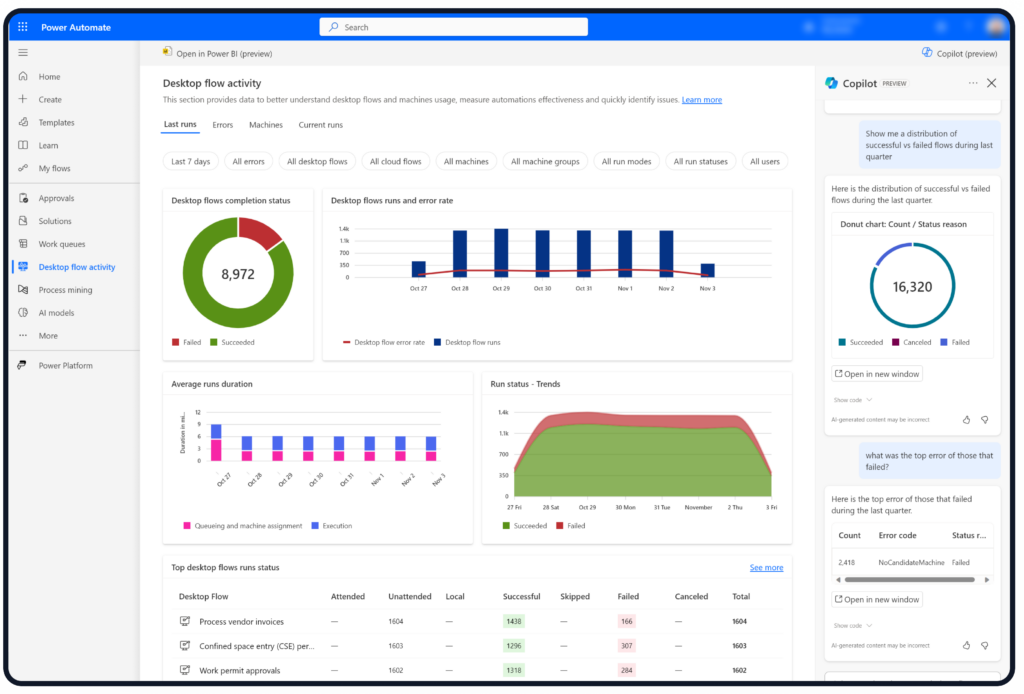Click the Home icon in sidebar
Image resolution: width=1024 pixels, height=694 pixels.
click(x=23, y=76)
